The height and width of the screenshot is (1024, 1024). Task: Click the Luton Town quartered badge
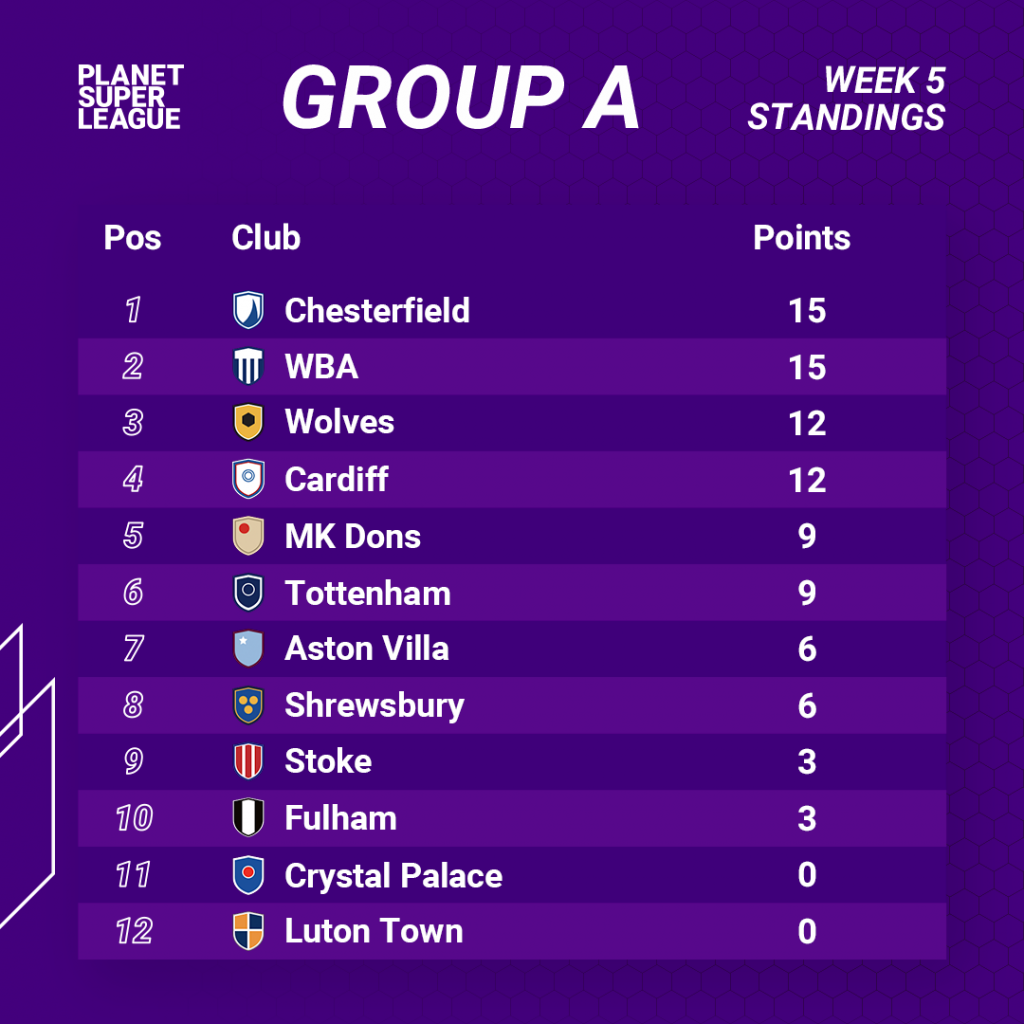coord(248,931)
